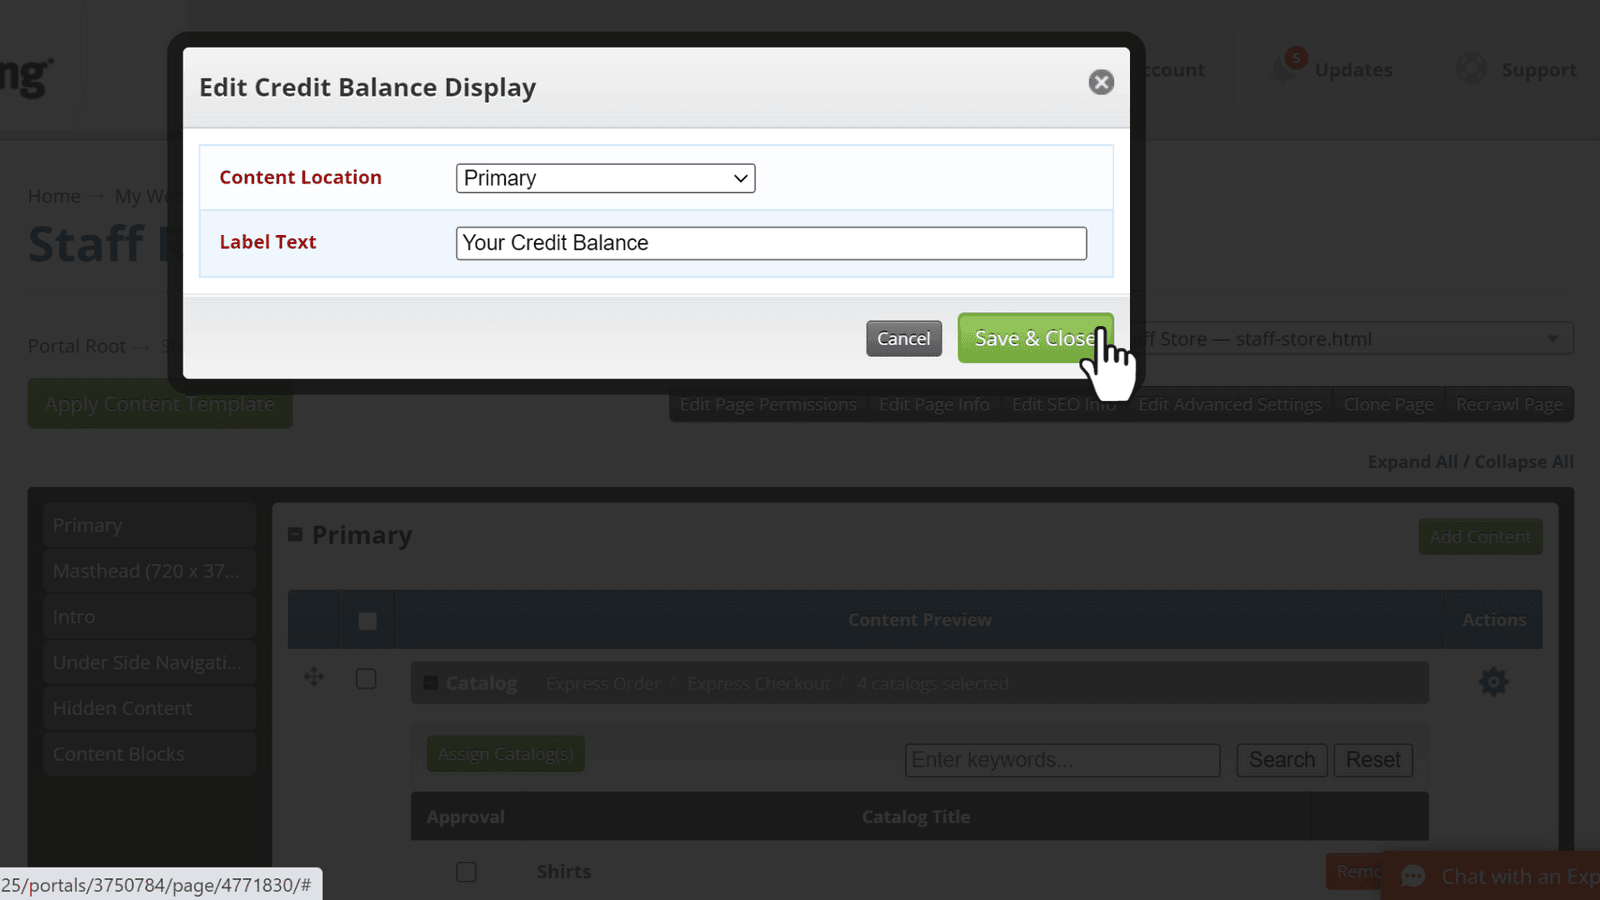Click the move handle icon for Catalog row
This screenshot has height=900, width=1600.
pyautogui.click(x=314, y=678)
